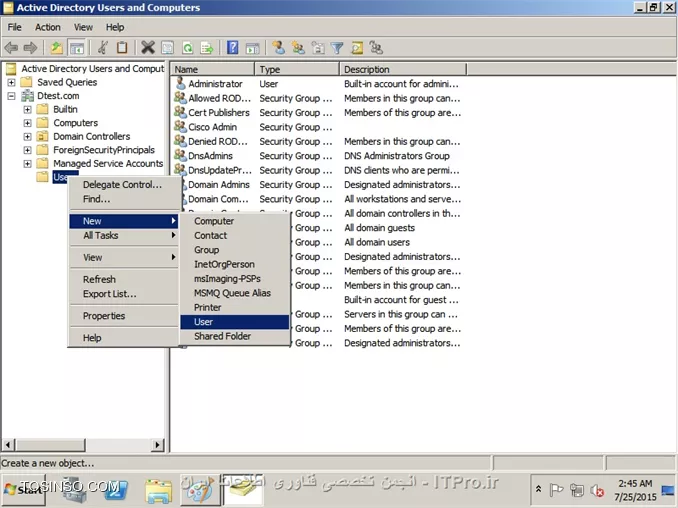
Task: Click the network tray icon
Action: pyautogui.click(x=577, y=490)
